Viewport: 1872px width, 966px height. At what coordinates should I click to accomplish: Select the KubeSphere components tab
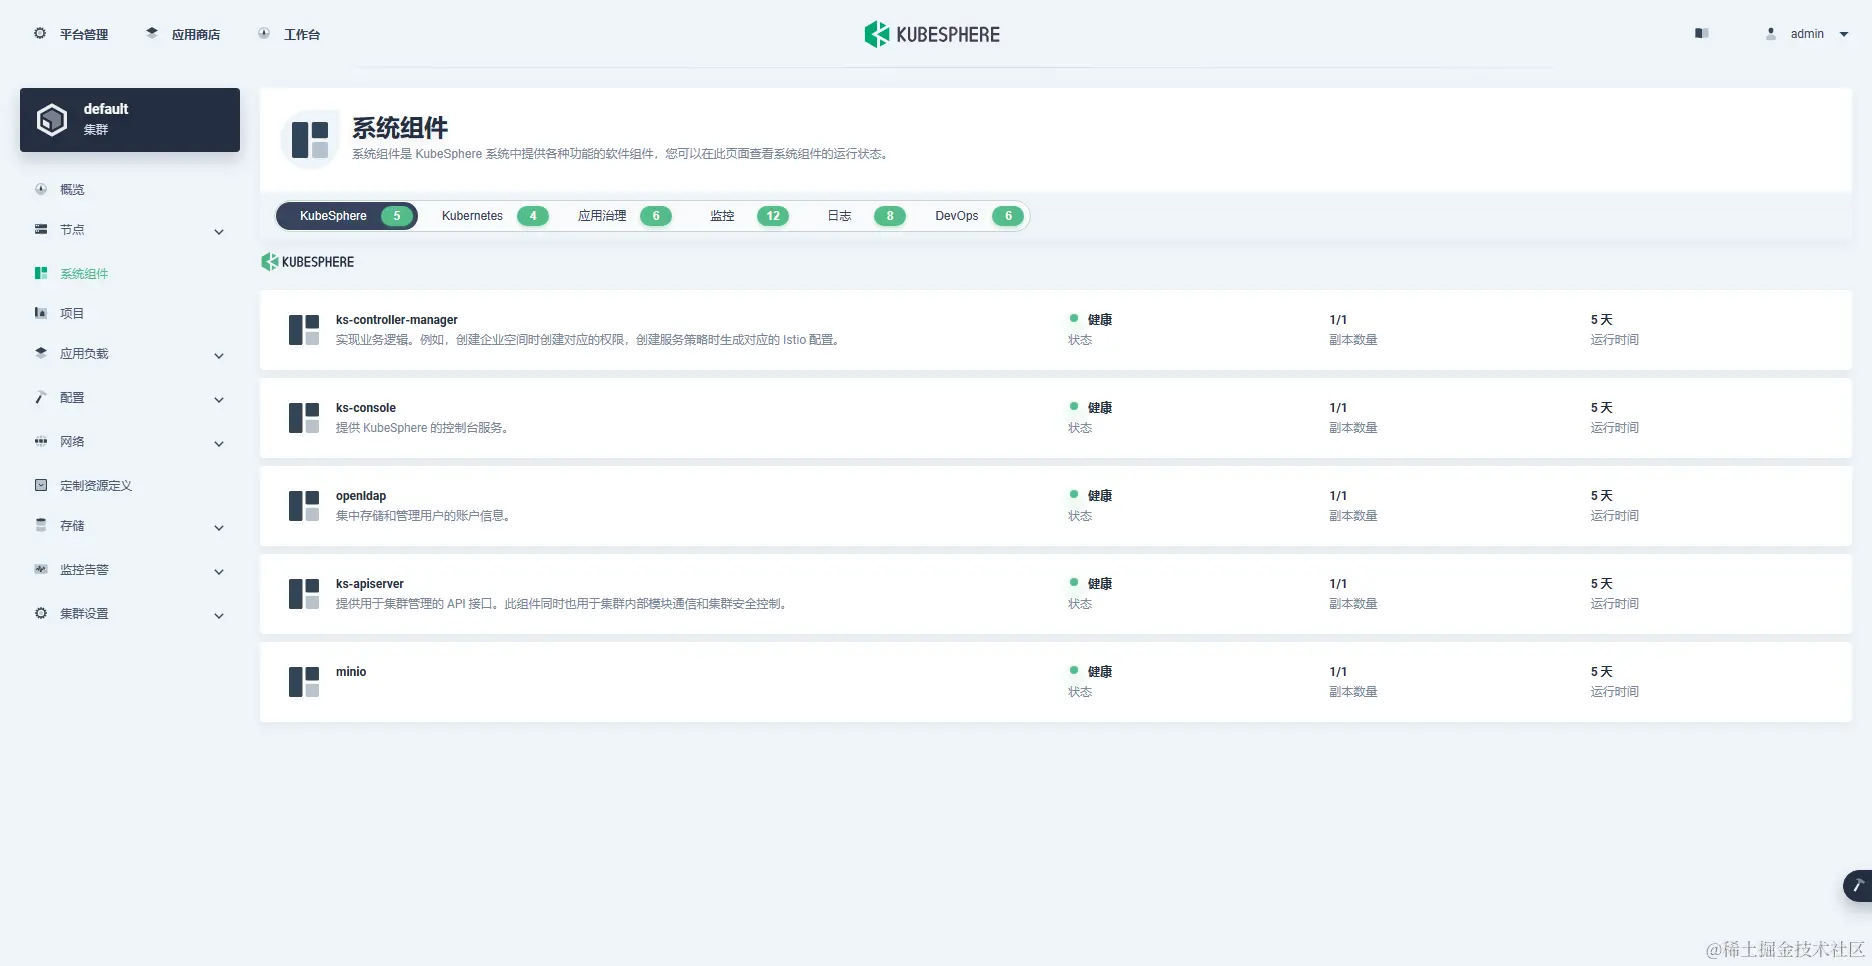click(347, 216)
